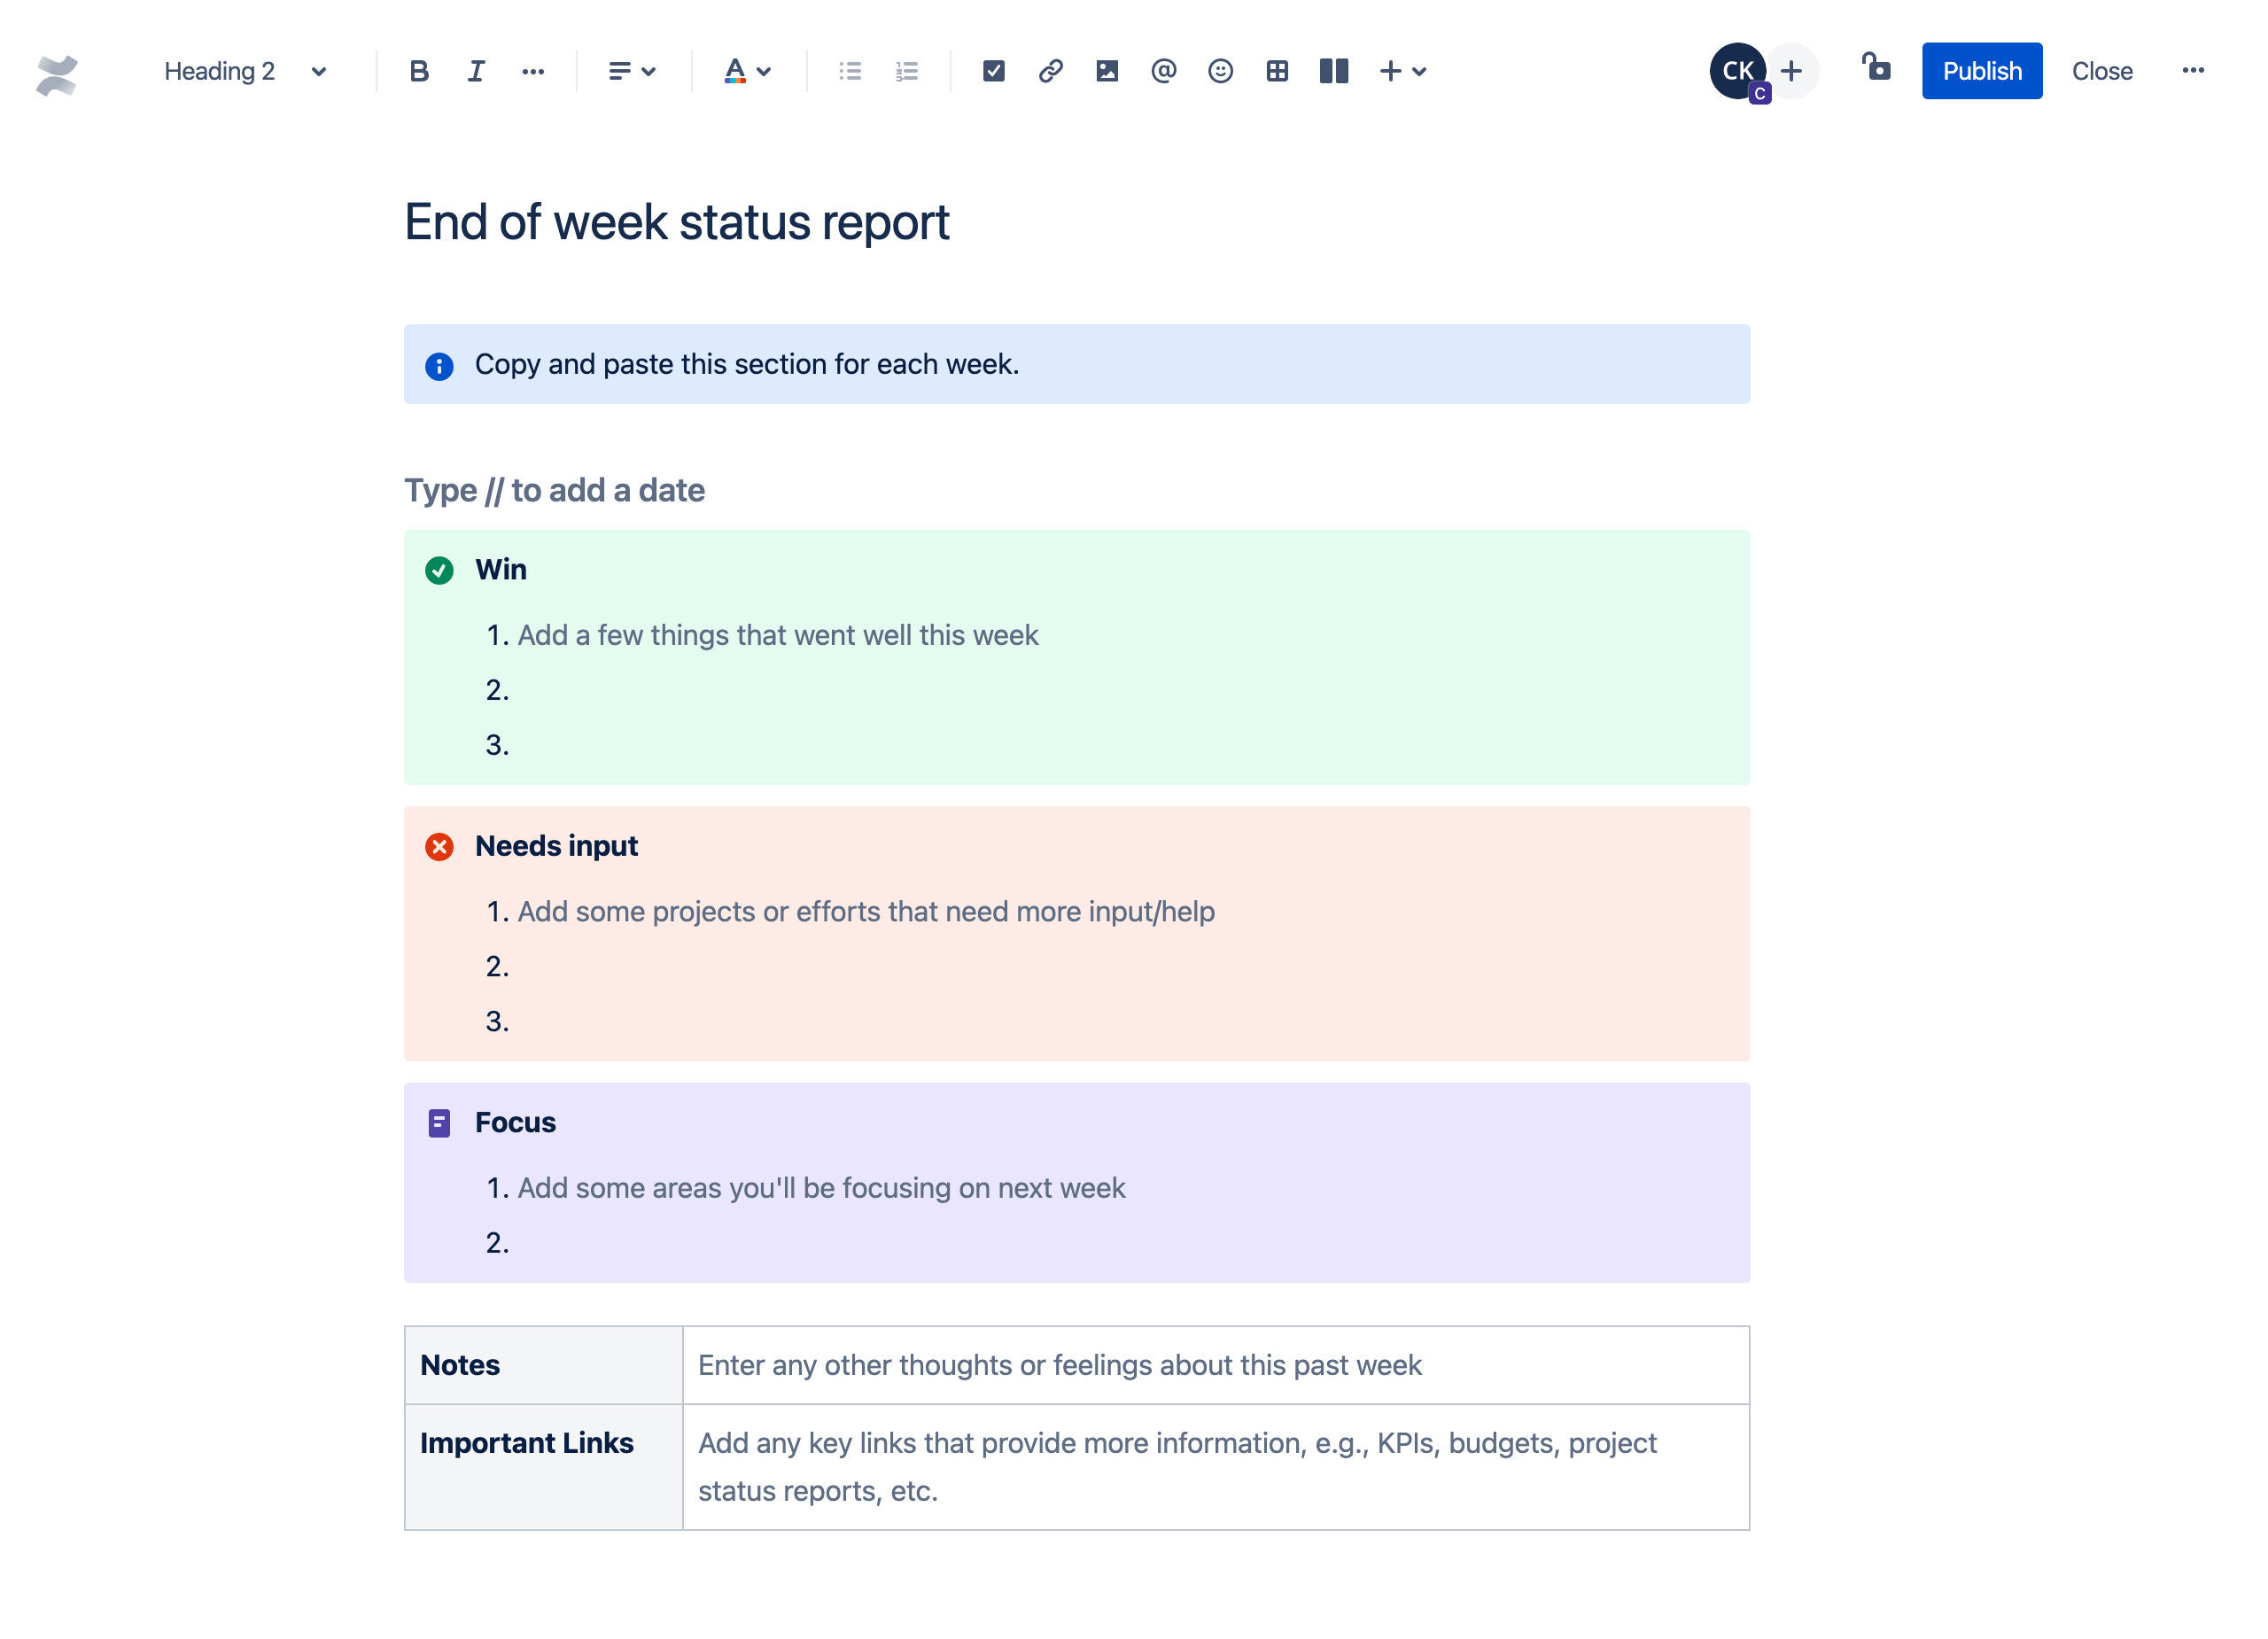Open the numbered list tool
Viewport: 2268px width, 1639px height.
pyautogui.click(x=905, y=70)
